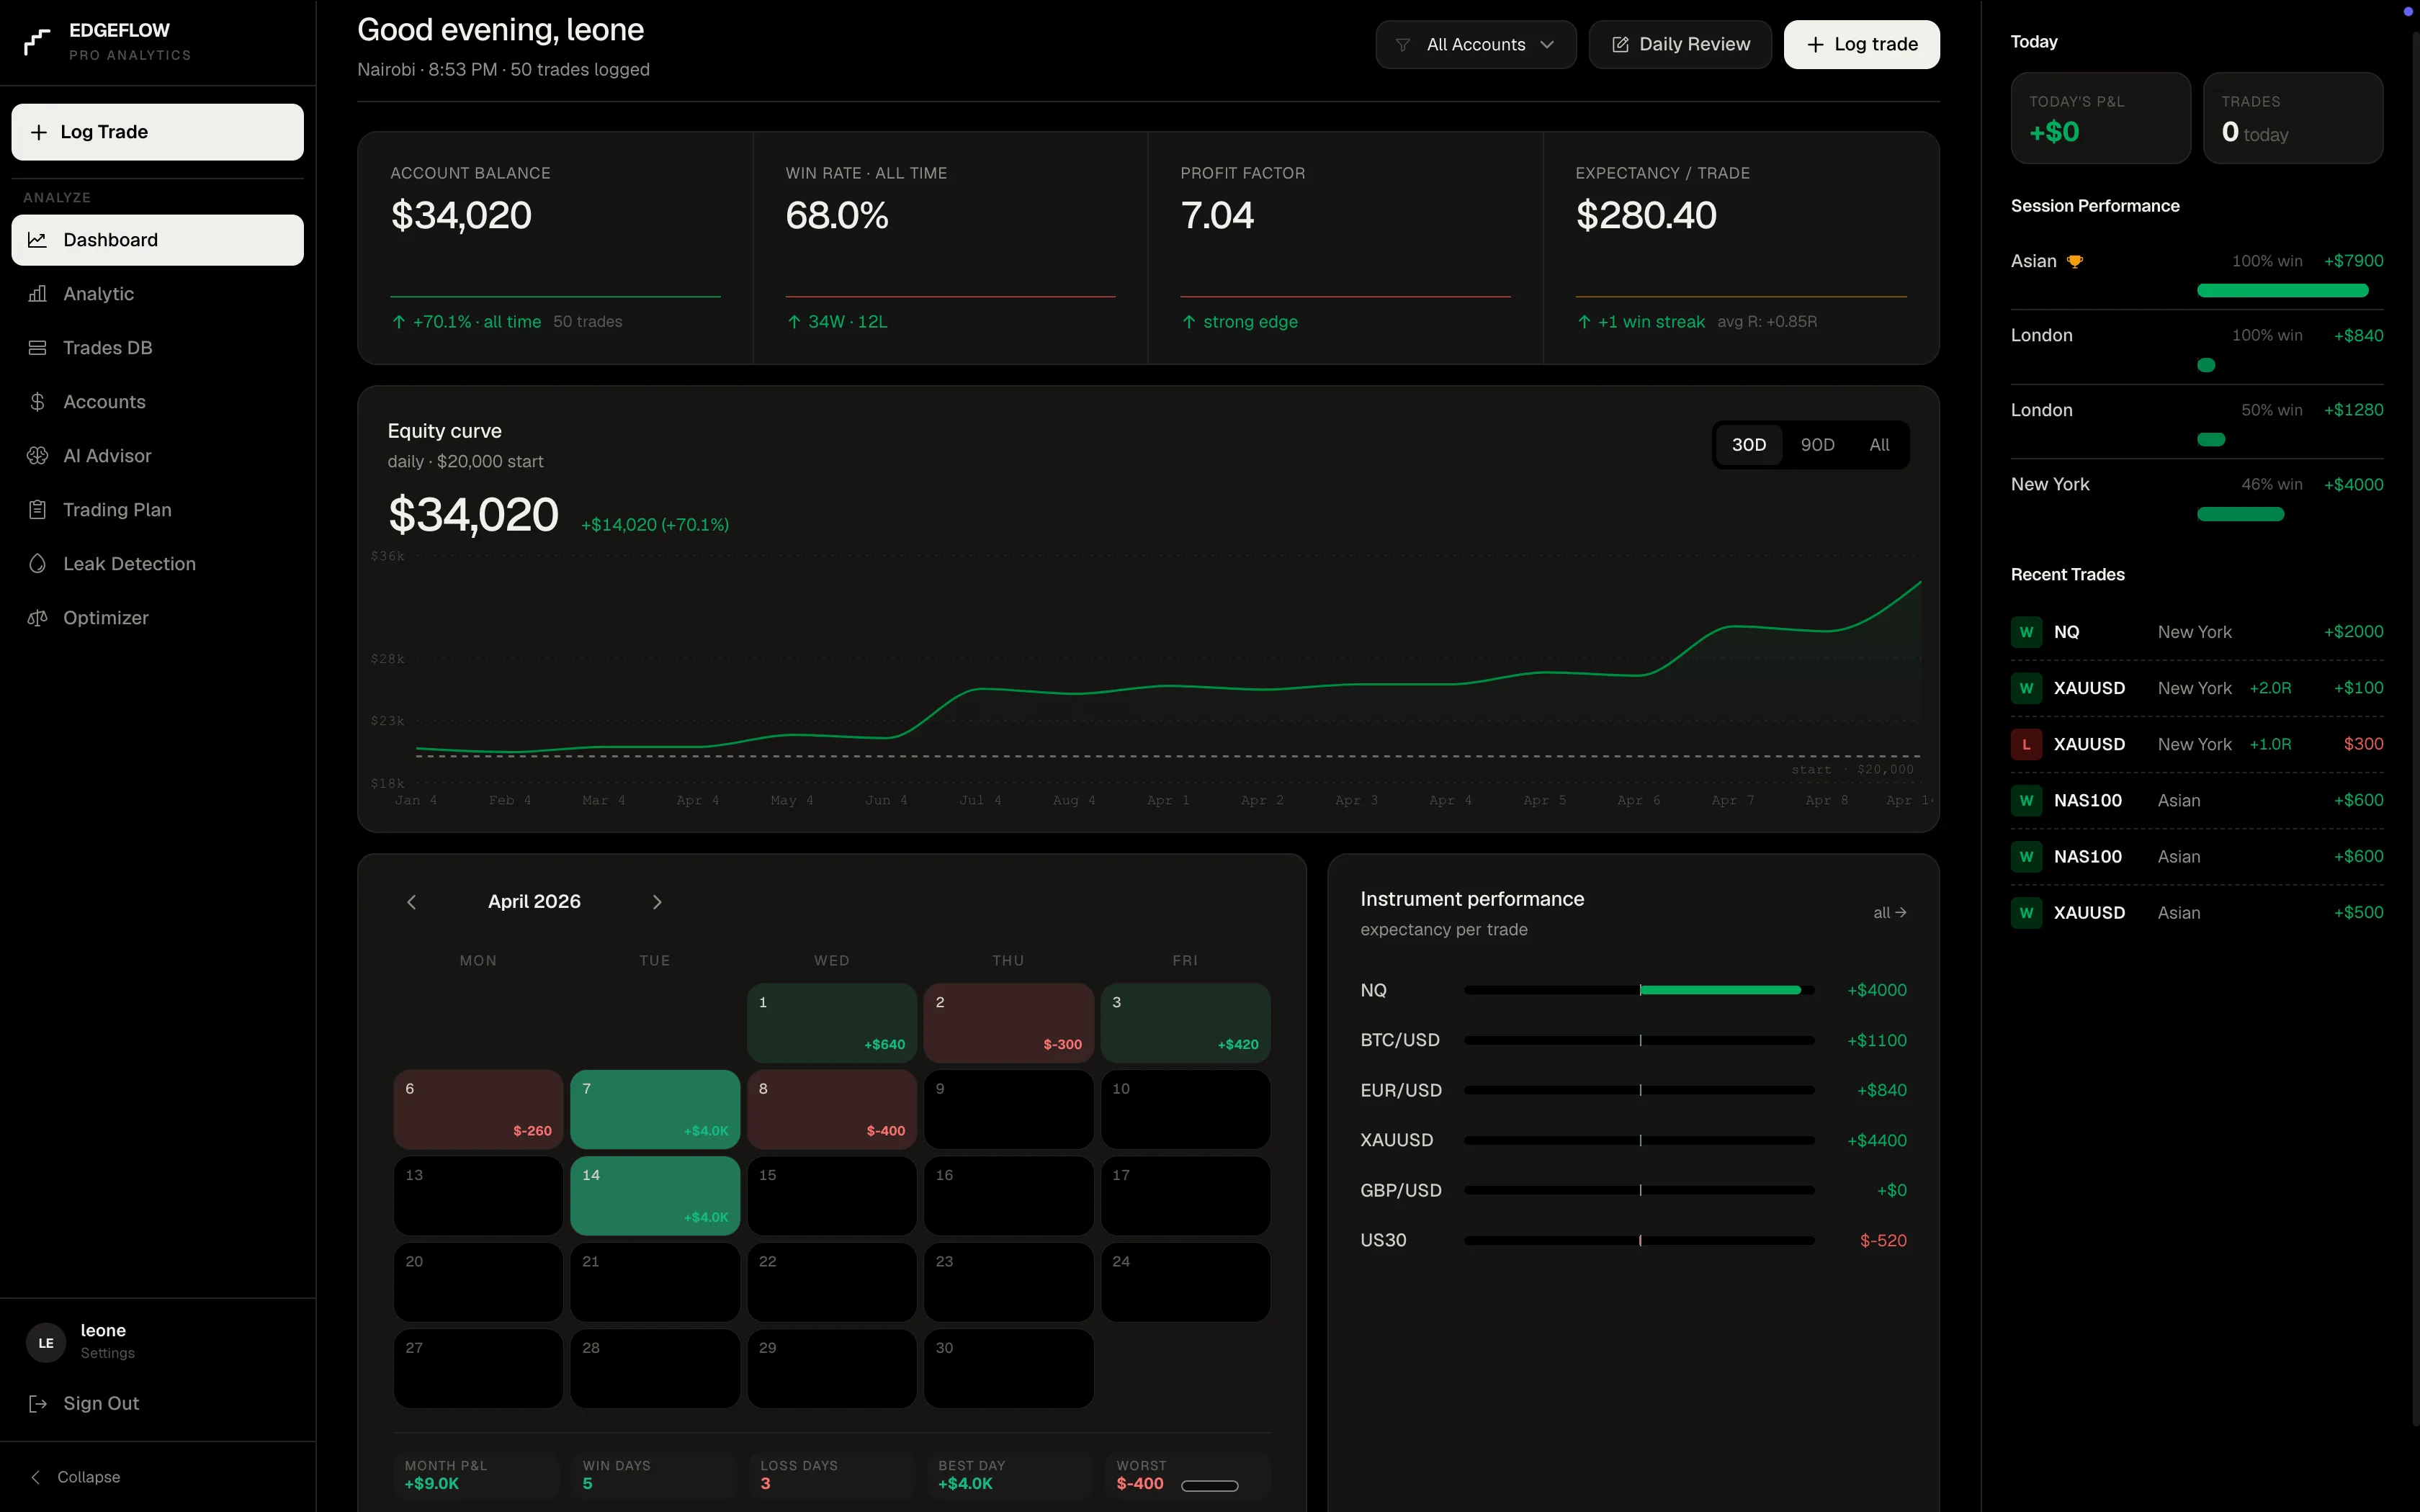Click the XAUUSD Asian +$500 trade
Image resolution: width=2420 pixels, height=1512 pixels.
2197,913
